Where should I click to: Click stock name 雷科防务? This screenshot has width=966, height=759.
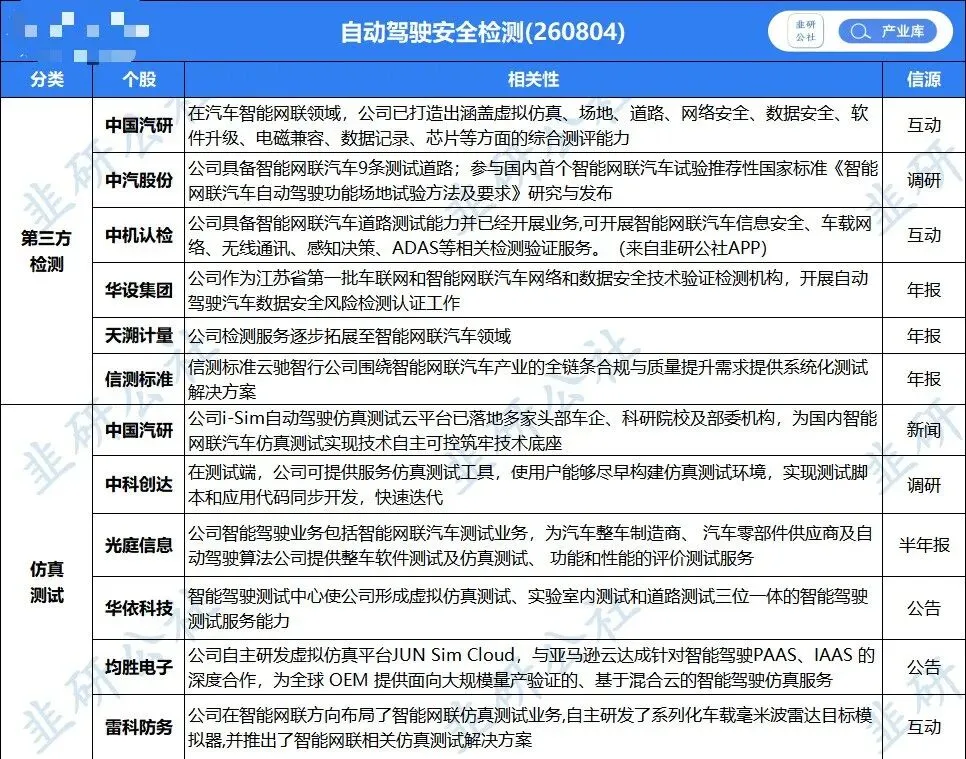click(x=139, y=728)
